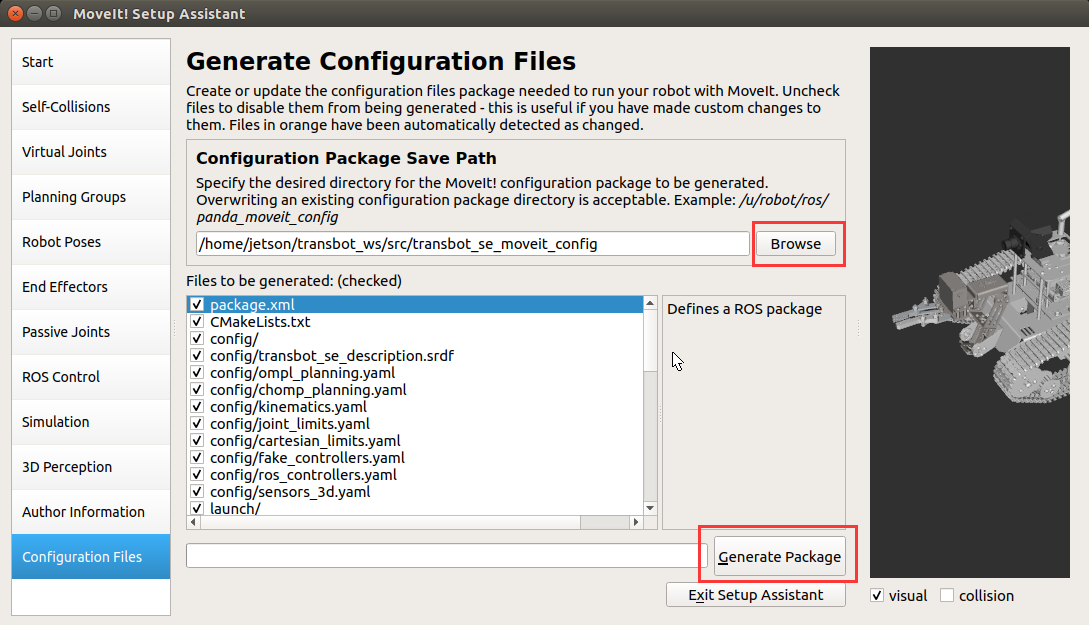Select the Configuration Files step
Screen dimensions: 1089x625
(x=91, y=557)
